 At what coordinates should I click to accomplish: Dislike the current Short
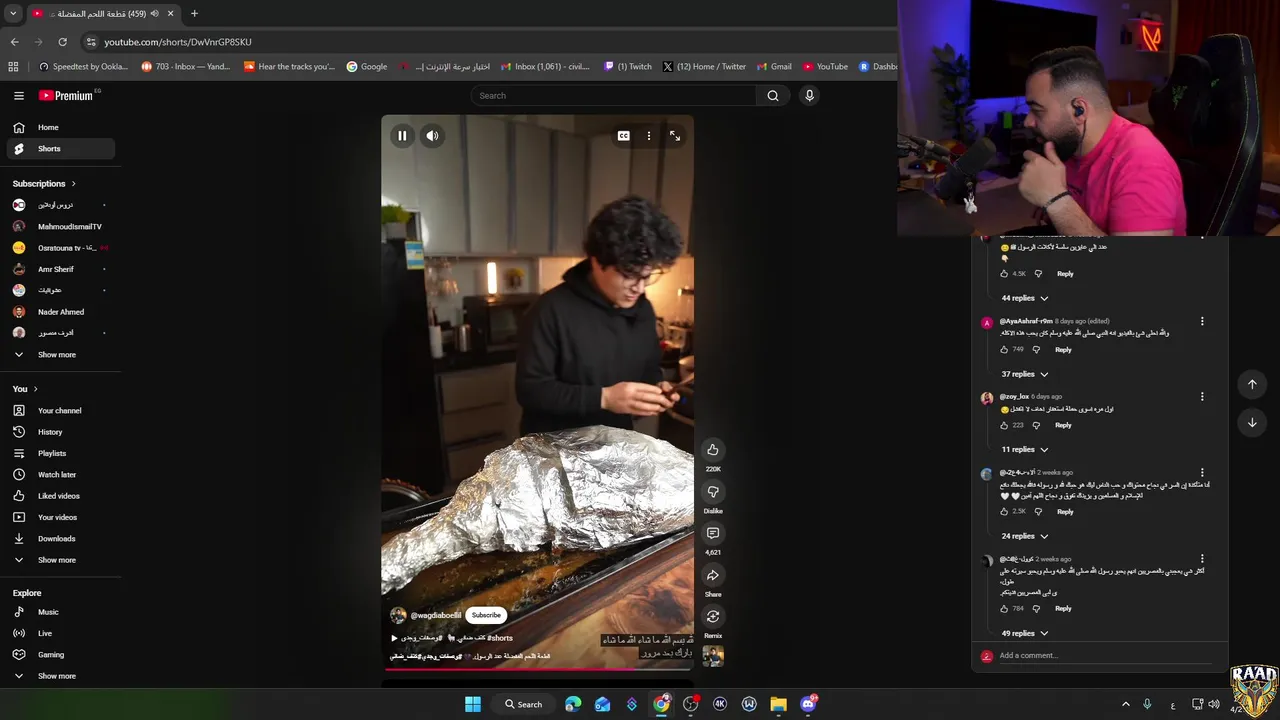point(713,491)
